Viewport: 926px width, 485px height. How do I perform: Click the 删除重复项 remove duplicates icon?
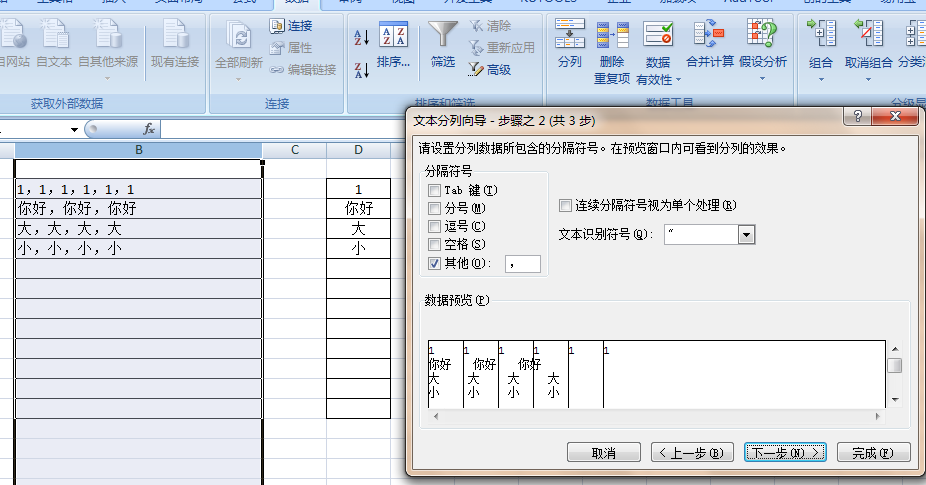pos(612,36)
